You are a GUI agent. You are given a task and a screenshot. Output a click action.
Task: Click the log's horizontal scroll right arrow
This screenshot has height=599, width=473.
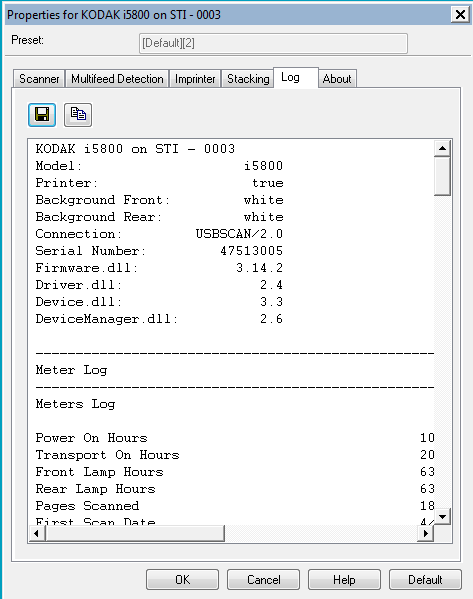pos(426,533)
